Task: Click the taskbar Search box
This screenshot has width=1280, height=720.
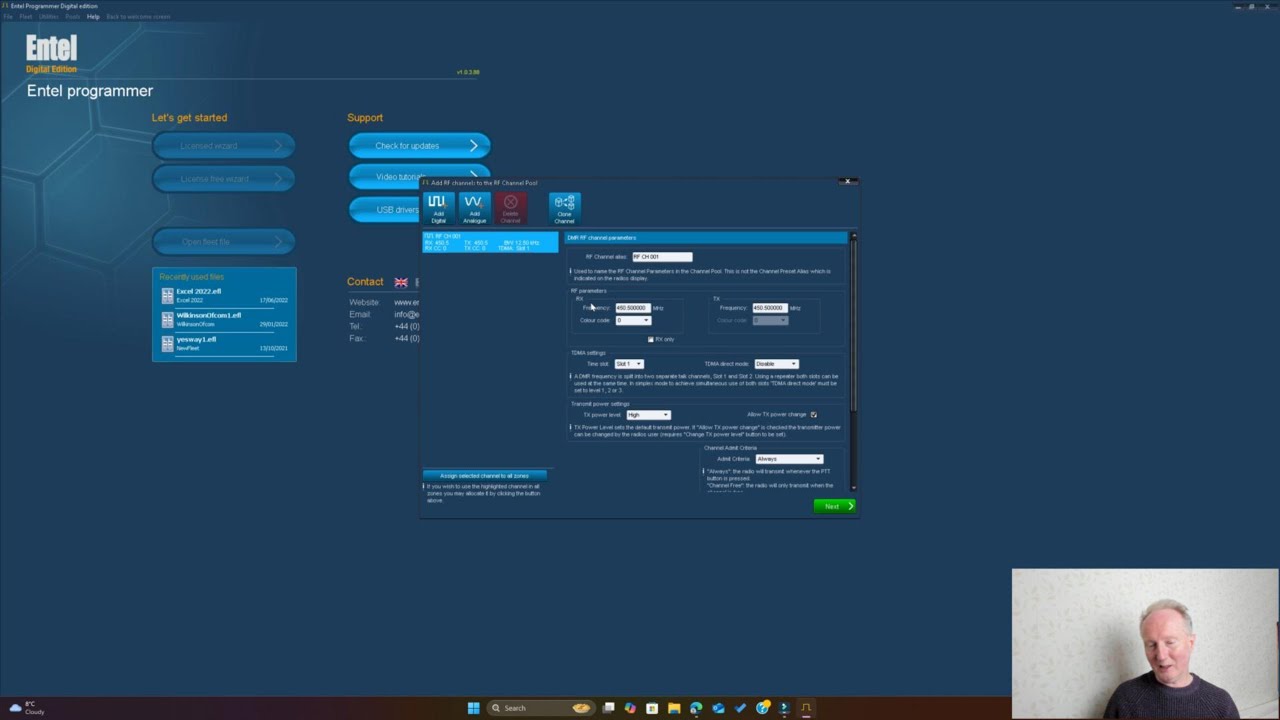Action: pyautogui.click(x=542, y=708)
